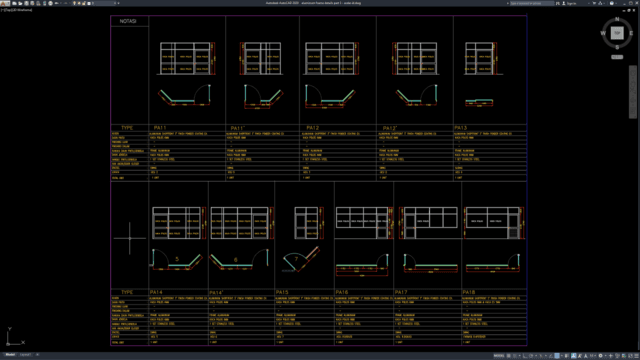Click the NOTASI header text in drawing

tap(128, 21)
